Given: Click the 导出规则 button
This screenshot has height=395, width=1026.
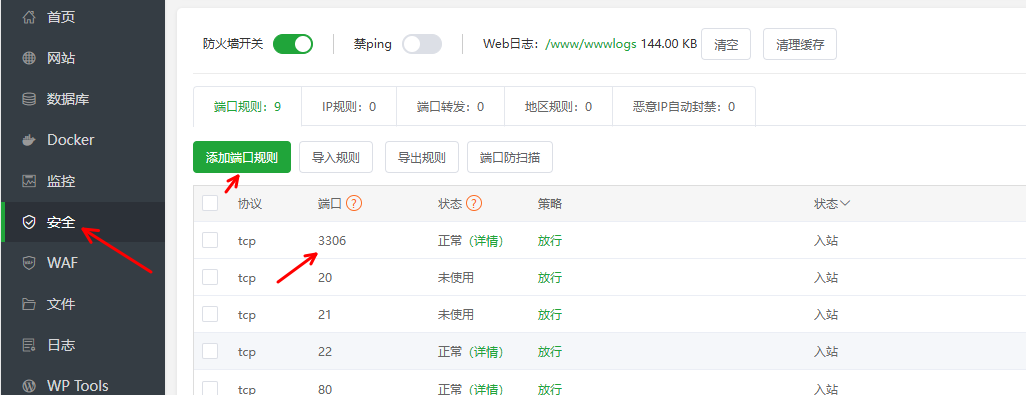Looking at the screenshot, I should (421, 157).
